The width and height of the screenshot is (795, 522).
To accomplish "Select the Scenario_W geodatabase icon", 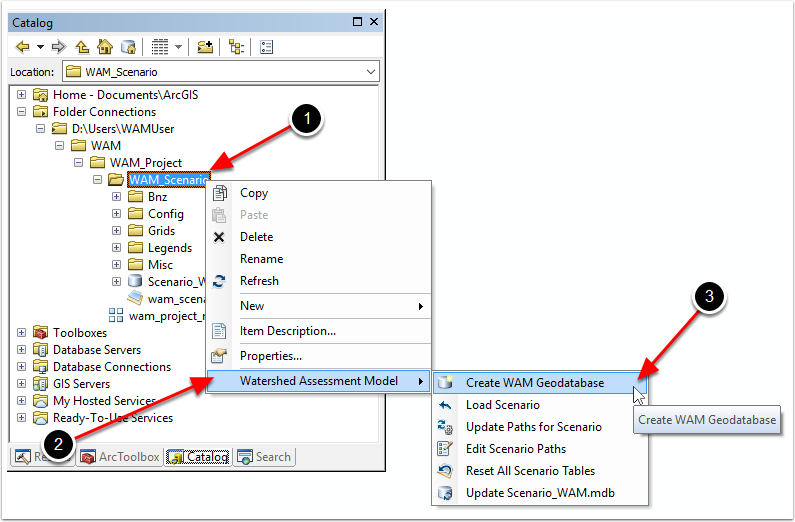I will coord(135,281).
